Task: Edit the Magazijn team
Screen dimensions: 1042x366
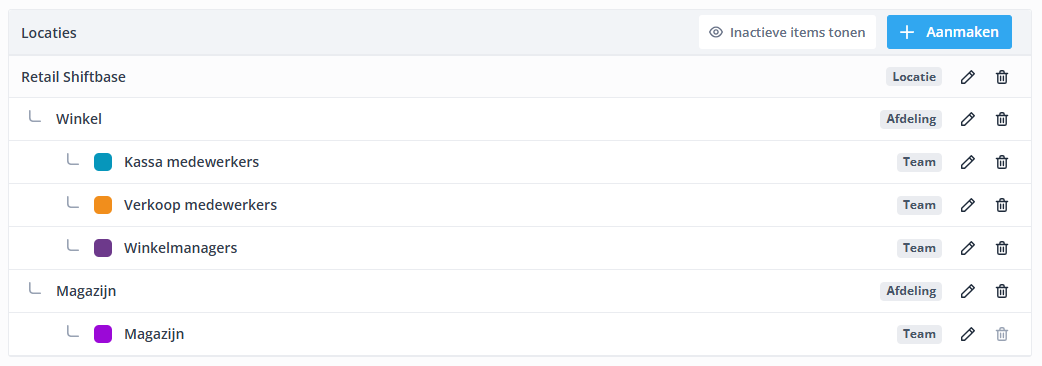Action: click(x=968, y=334)
